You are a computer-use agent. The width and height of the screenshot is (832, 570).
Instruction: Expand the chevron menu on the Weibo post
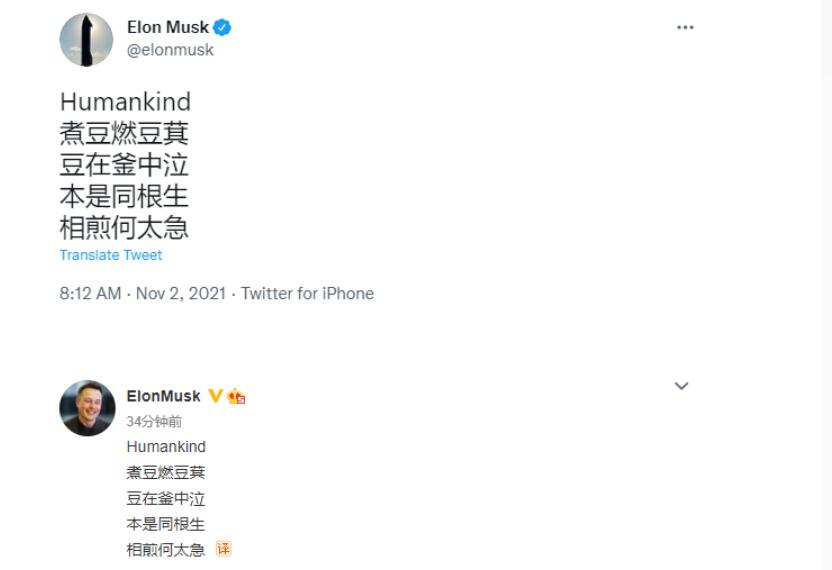(682, 386)
